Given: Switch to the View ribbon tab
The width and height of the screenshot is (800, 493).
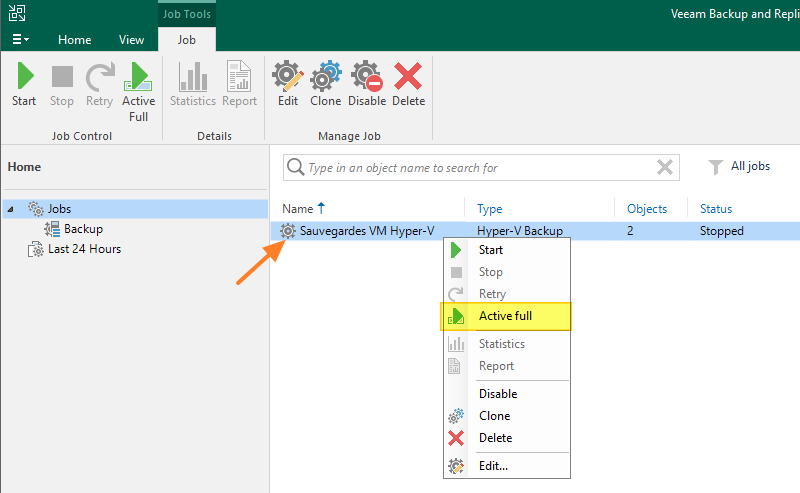Looking at the screenshot, I should tap(131, 40).
